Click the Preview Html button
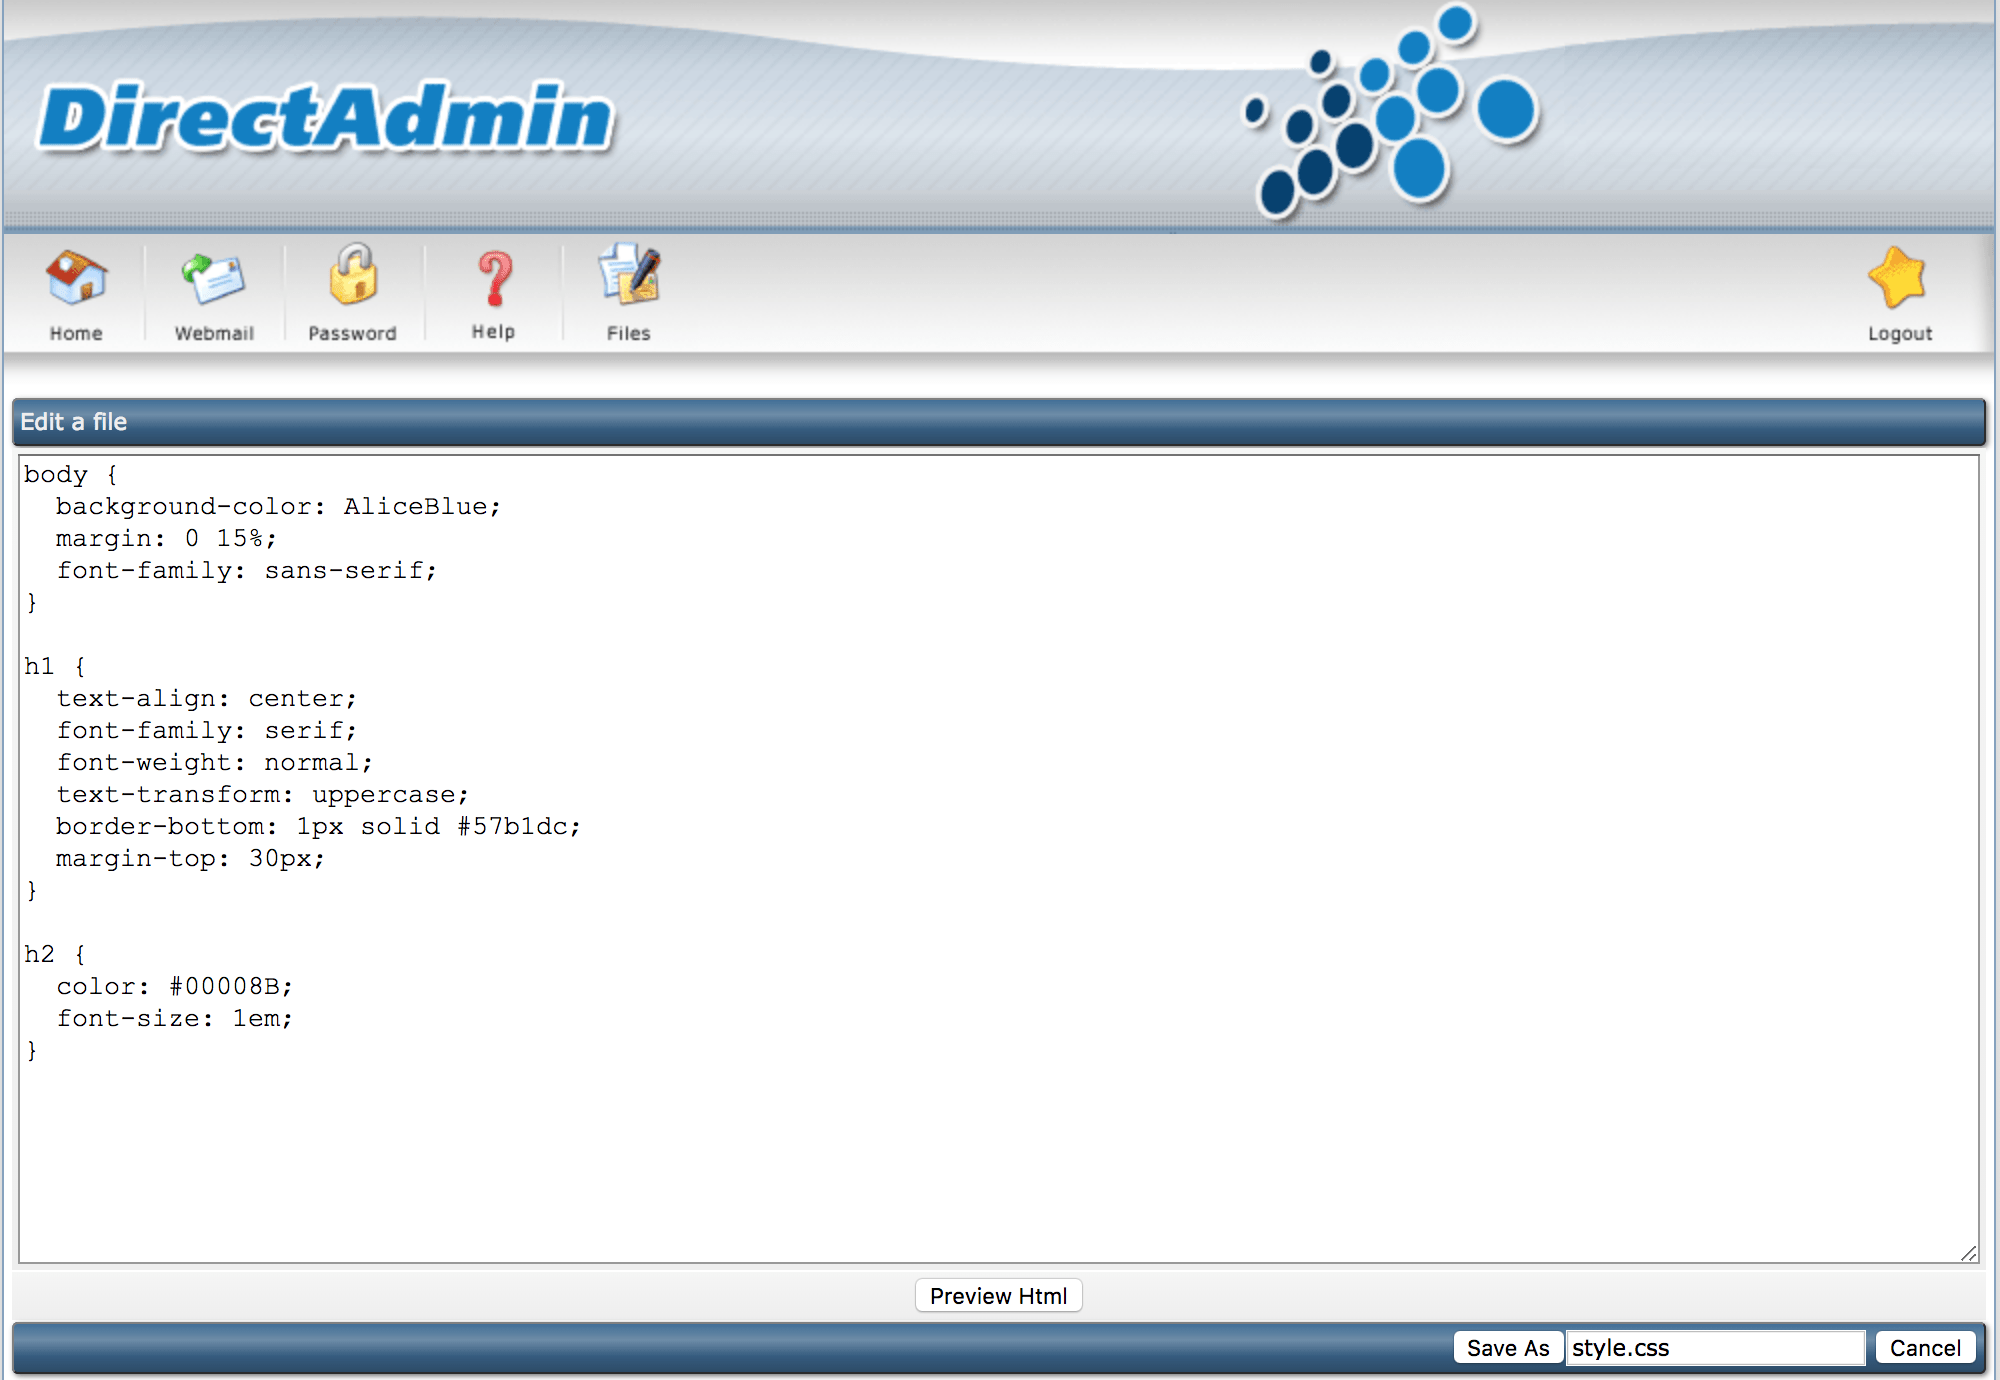The width and height of the screenshot is (2000, 1380). 998,1296
